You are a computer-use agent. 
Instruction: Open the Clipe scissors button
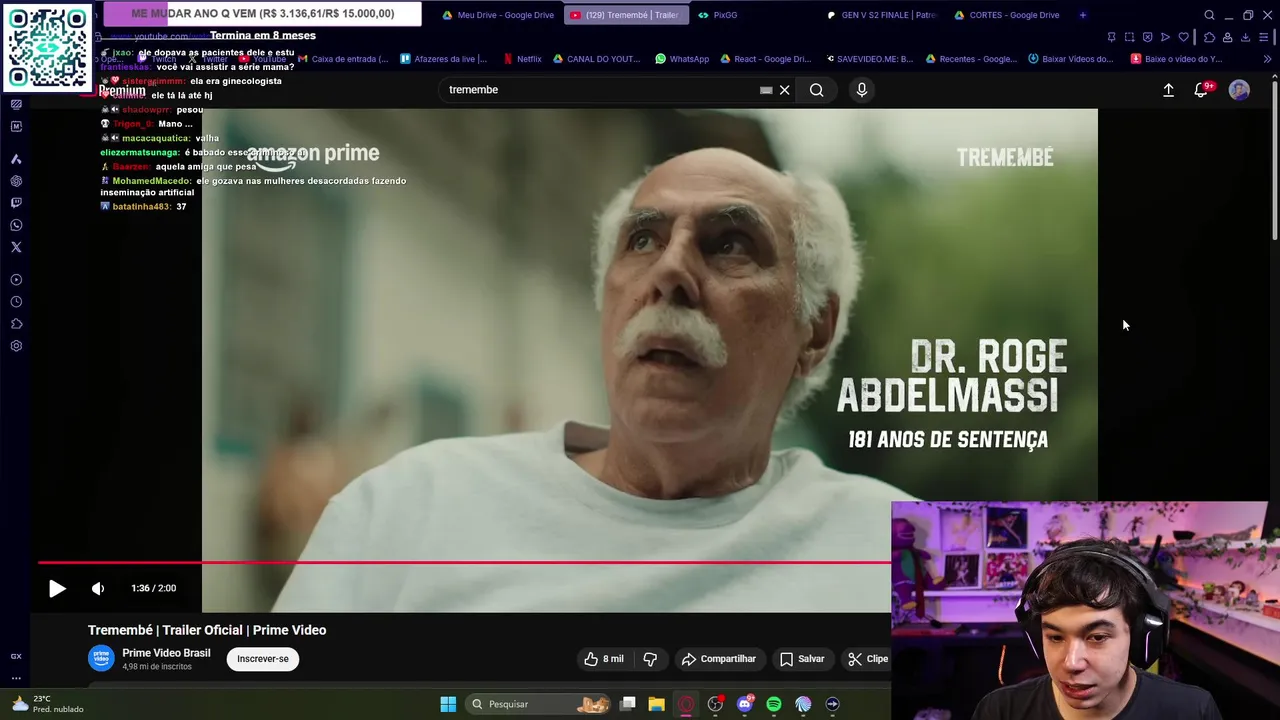(x=867, y=659)
